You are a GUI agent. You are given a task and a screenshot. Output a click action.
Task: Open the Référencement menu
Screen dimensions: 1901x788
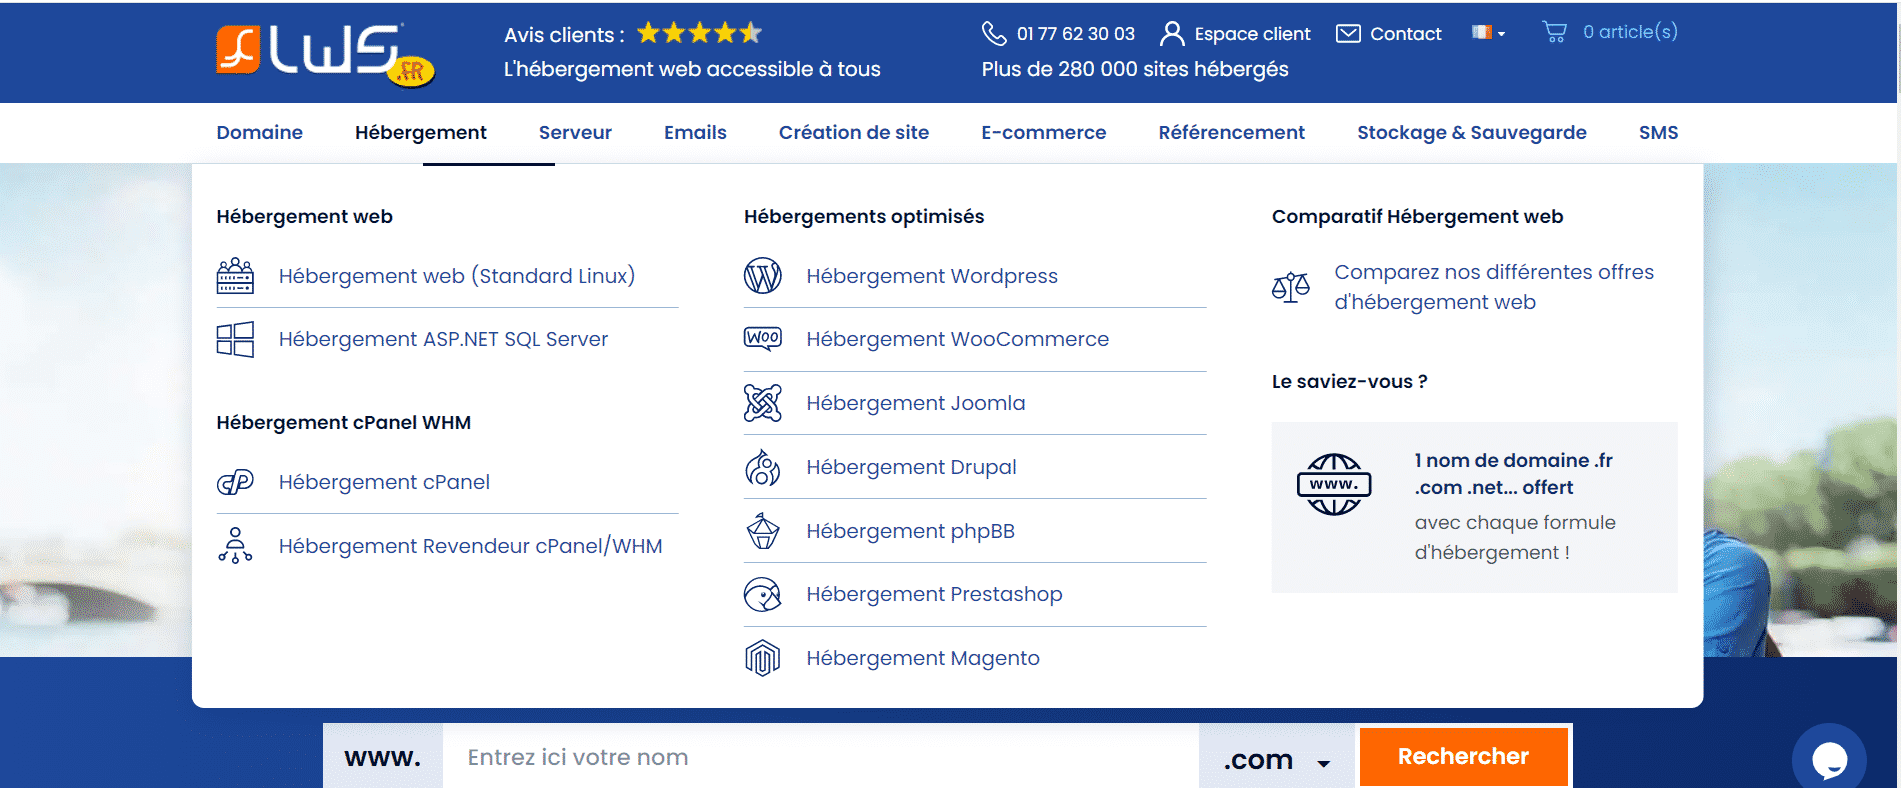[1231, 132]
